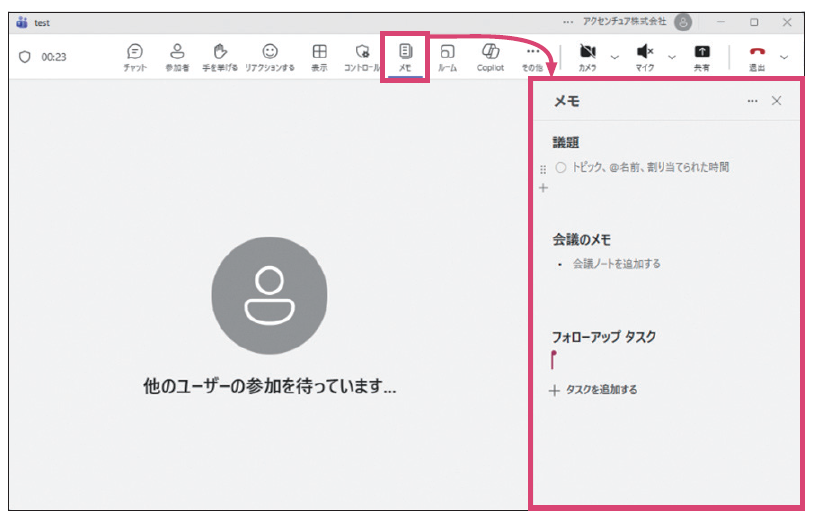814x517 pixels.
Task: Unmute the microphone (マイク)
Action: (x=645, y=57)
